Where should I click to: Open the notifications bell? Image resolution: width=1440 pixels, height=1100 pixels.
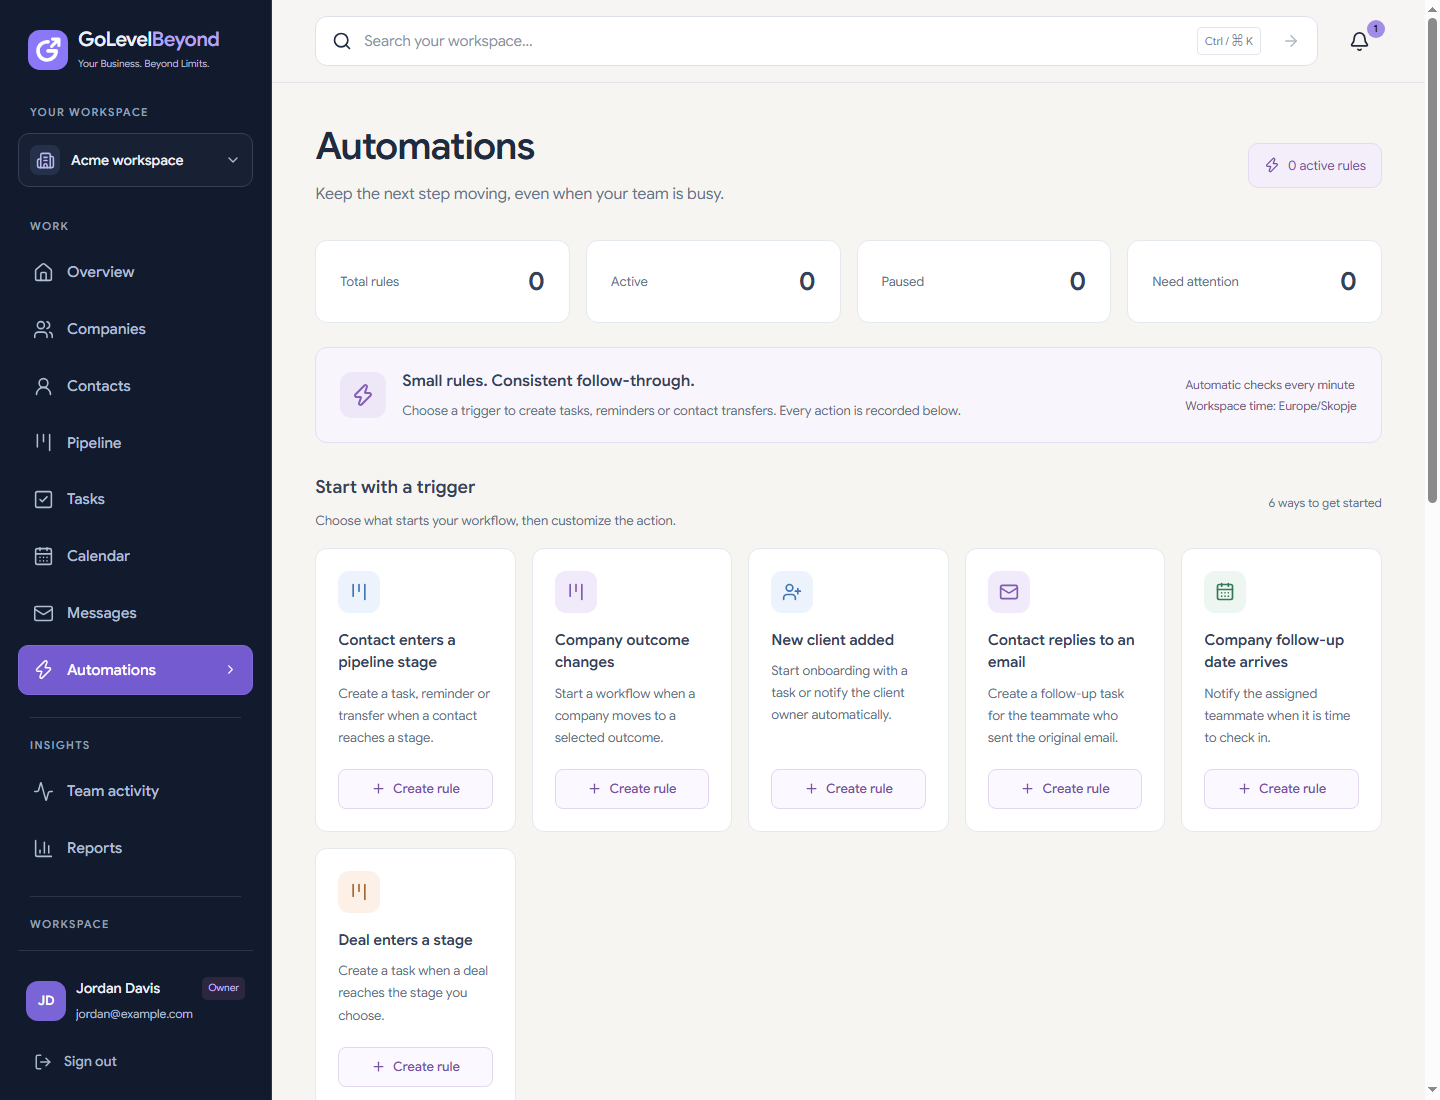[x=1359, y=41]
